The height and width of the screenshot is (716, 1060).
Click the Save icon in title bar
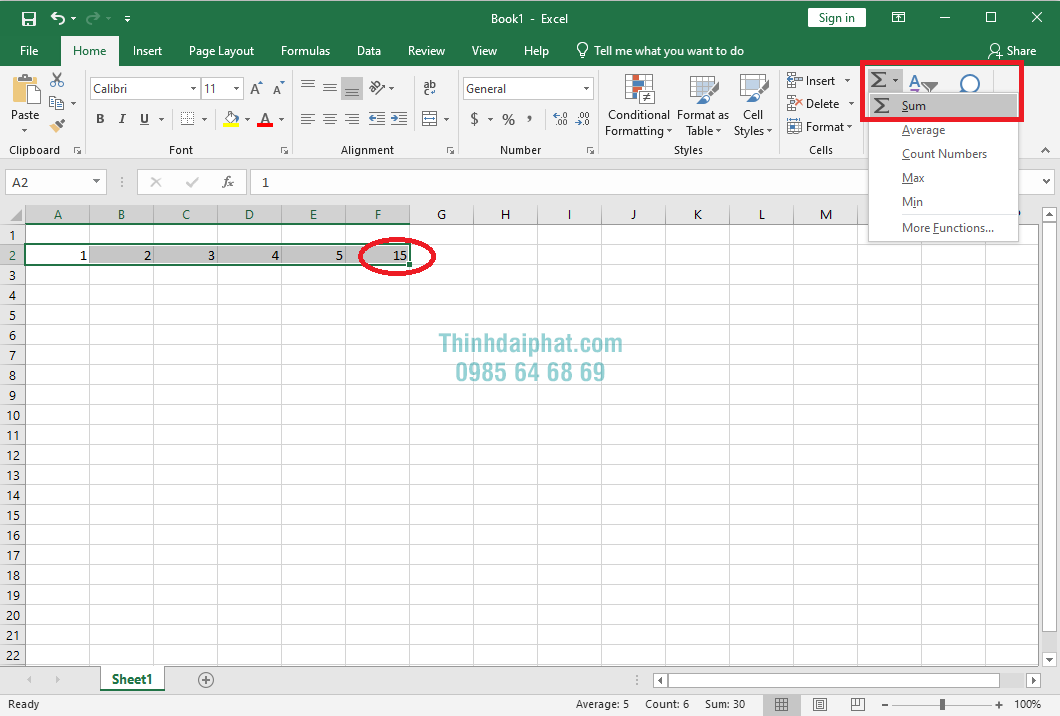tap(28, 18)
